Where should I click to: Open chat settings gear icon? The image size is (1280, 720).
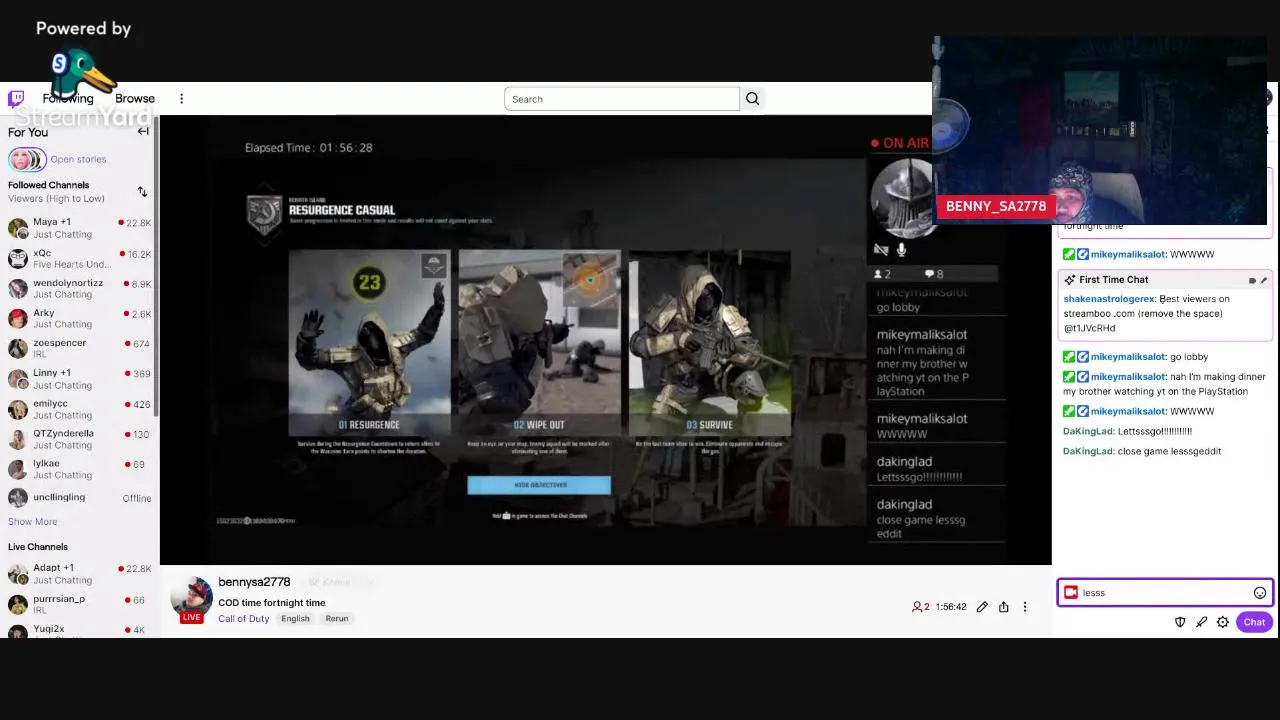[1223, 622]
